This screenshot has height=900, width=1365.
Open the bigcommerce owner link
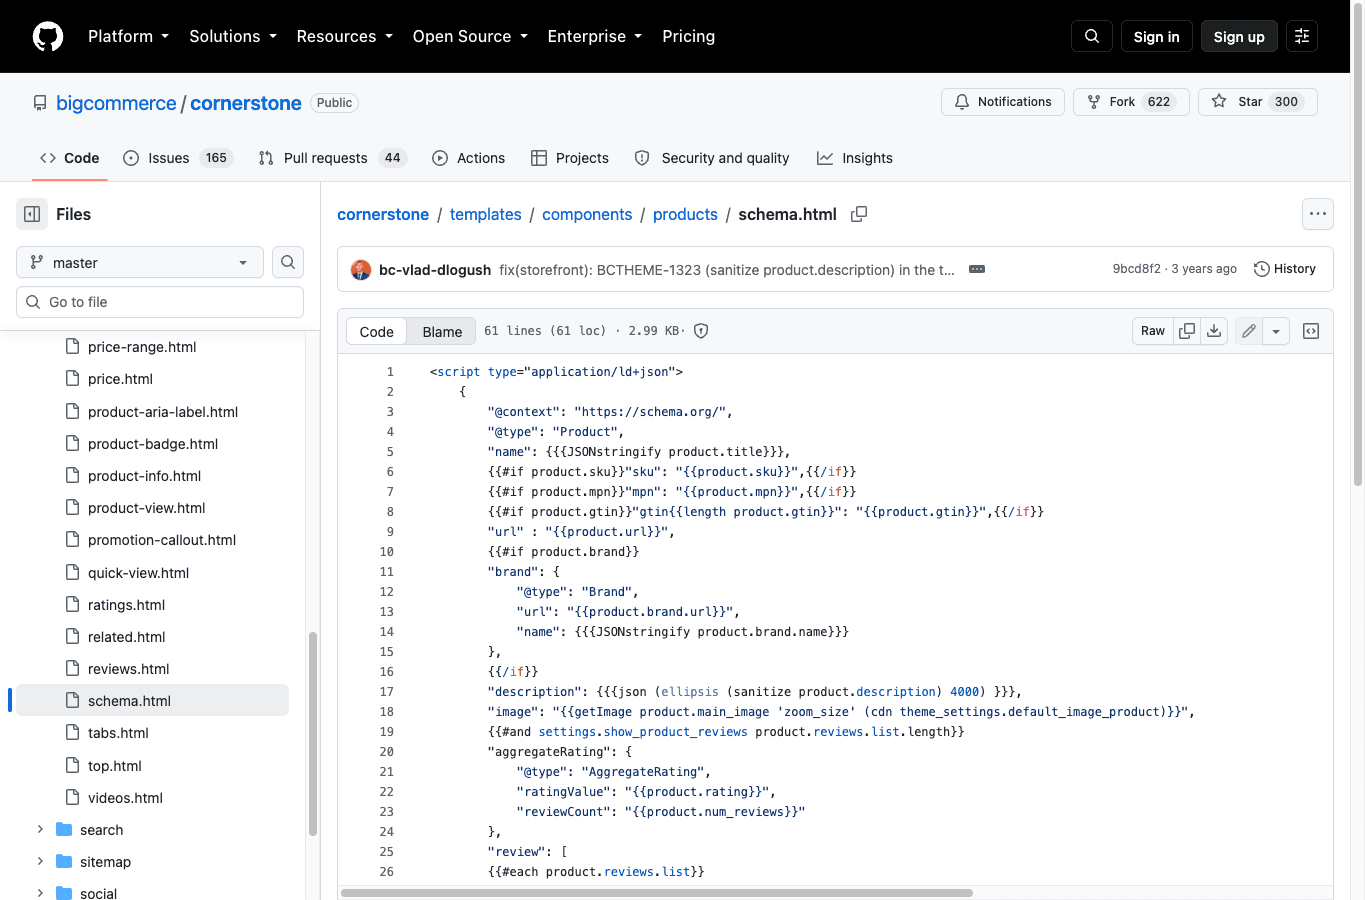click(x=116, y=103)
